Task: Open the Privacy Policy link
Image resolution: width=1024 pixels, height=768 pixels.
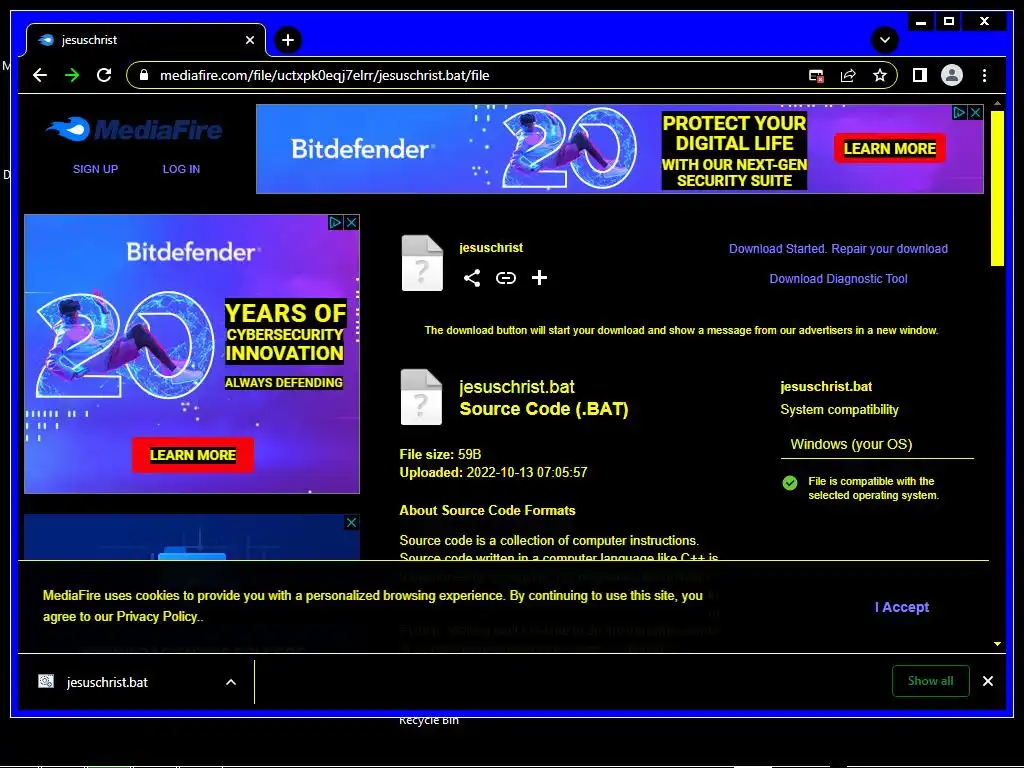Action: 157,616
